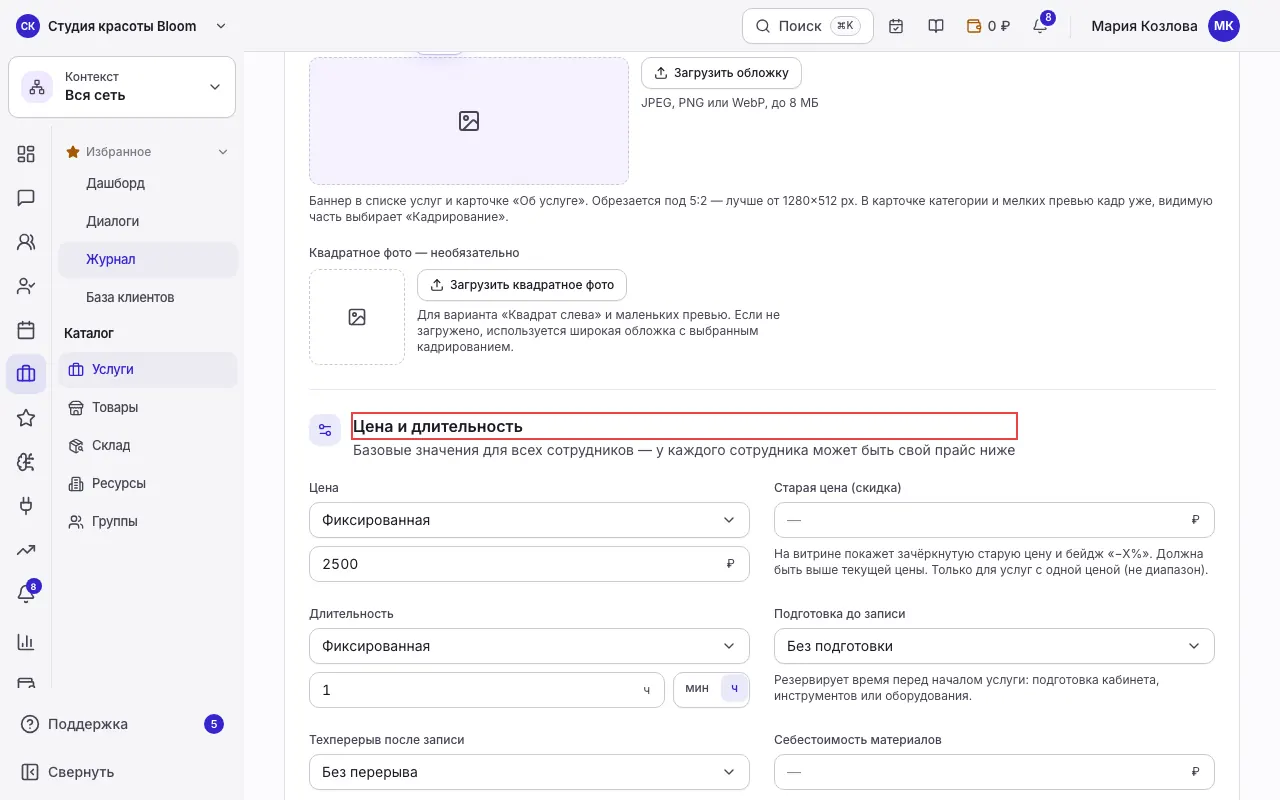Expand the «Подготовка до записи» dropdown
The height and width of the screenshot is (800, 1280).
point(994,646)
